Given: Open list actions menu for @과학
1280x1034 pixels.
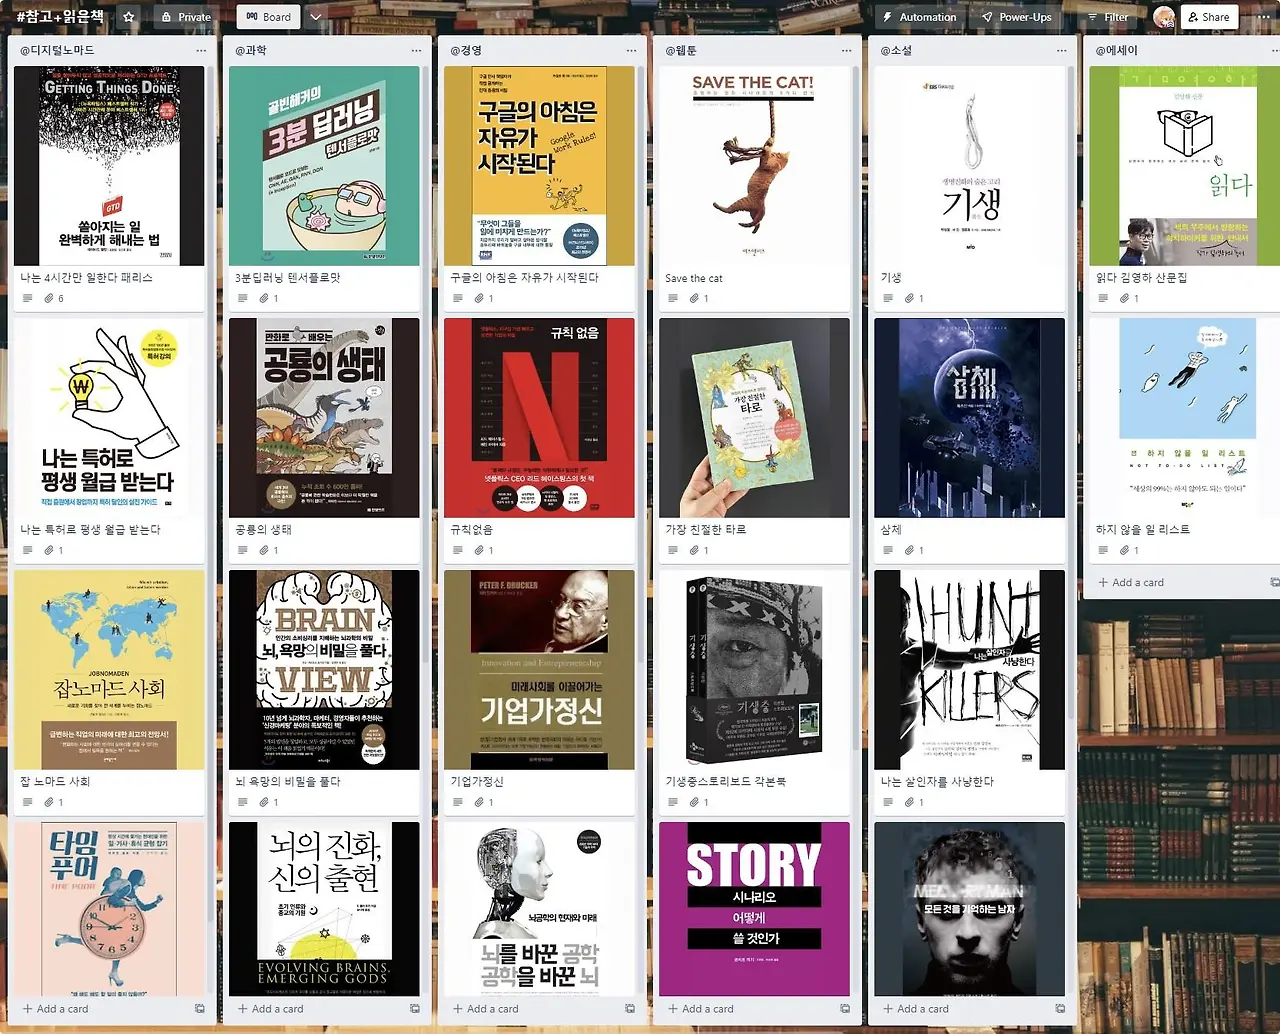Looking at the screenshot, I should (416, 50).
